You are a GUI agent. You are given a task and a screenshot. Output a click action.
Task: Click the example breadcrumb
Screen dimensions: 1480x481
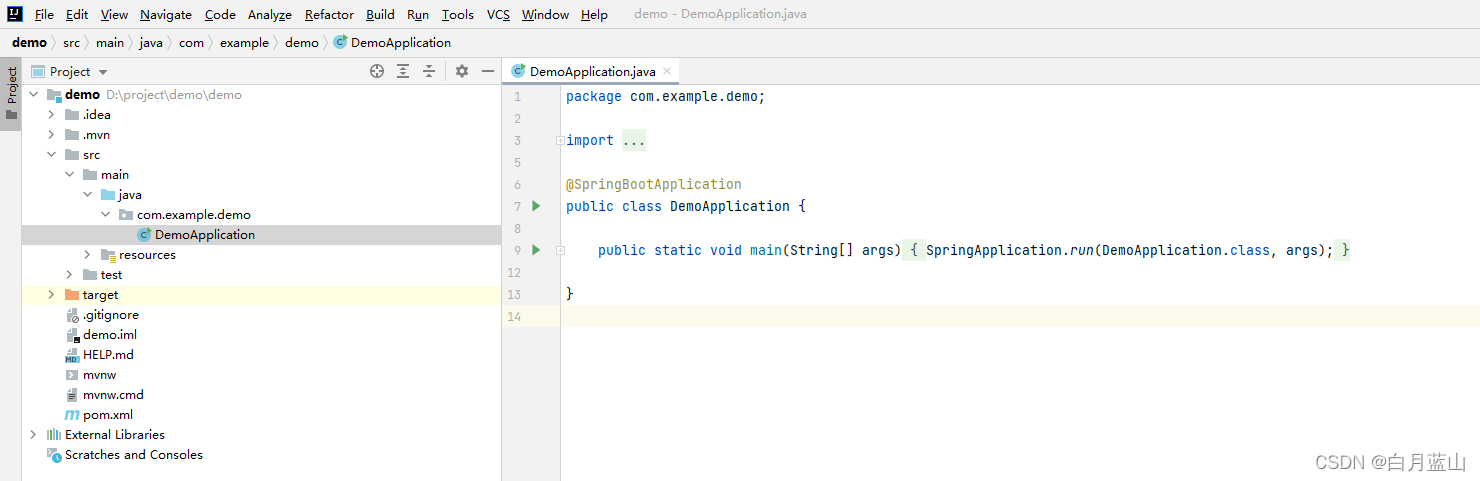pos(245,43)
